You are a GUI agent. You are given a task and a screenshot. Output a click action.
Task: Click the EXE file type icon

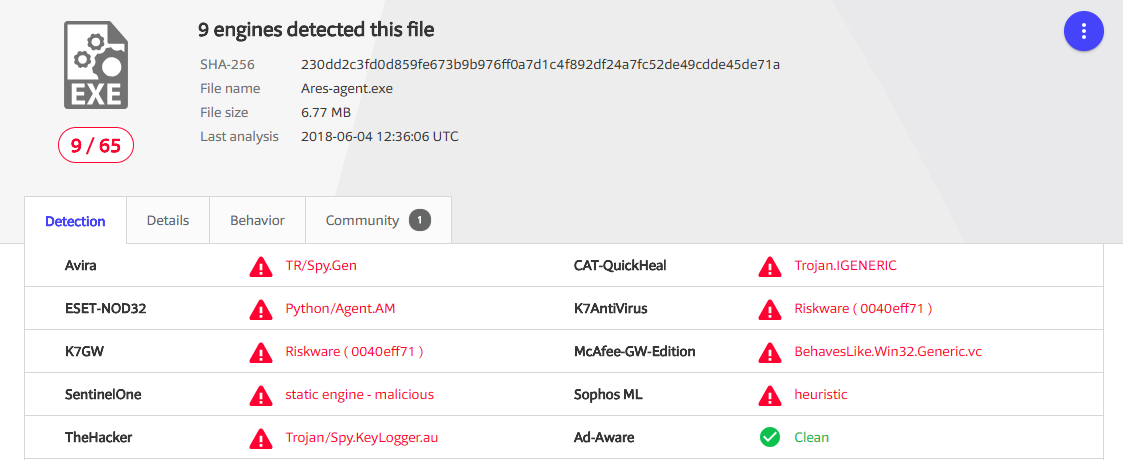[96, 65]
